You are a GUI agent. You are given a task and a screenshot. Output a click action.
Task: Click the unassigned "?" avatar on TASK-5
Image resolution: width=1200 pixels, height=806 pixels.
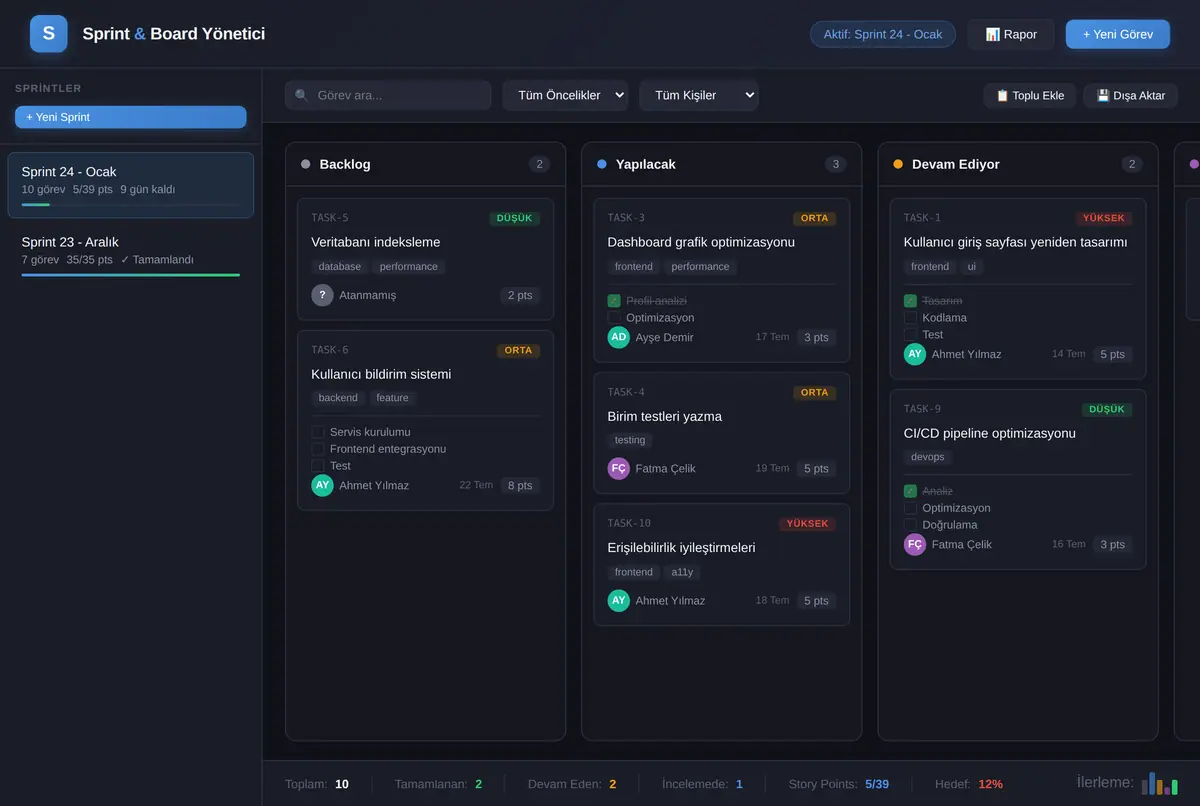point(322,295)
